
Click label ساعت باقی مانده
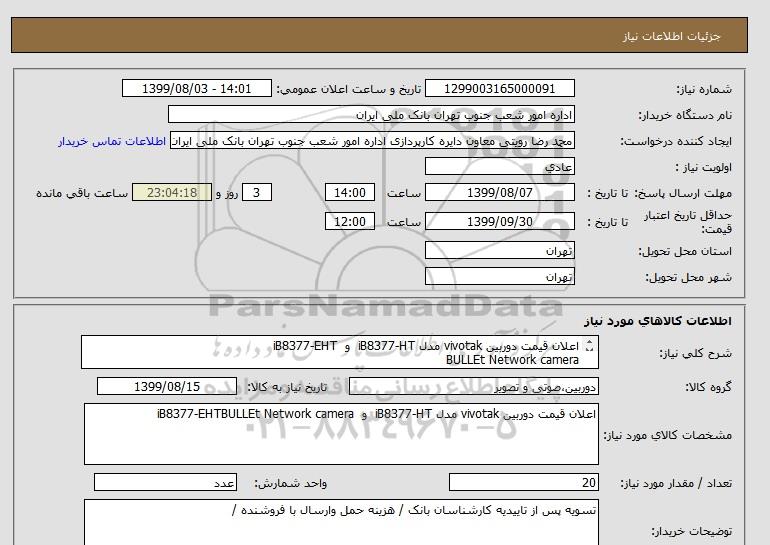point(82,193)
